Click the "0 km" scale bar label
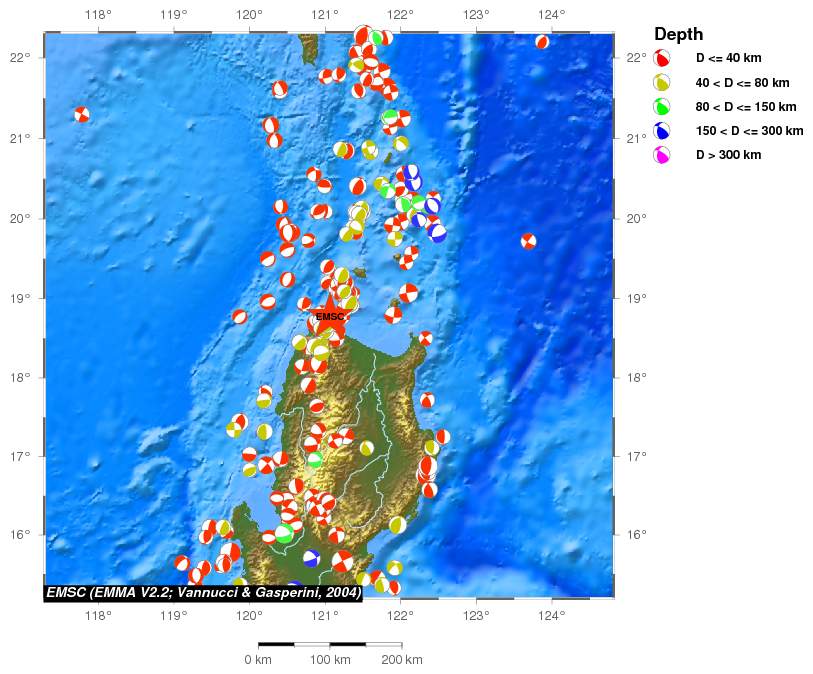 click(258, 660)
